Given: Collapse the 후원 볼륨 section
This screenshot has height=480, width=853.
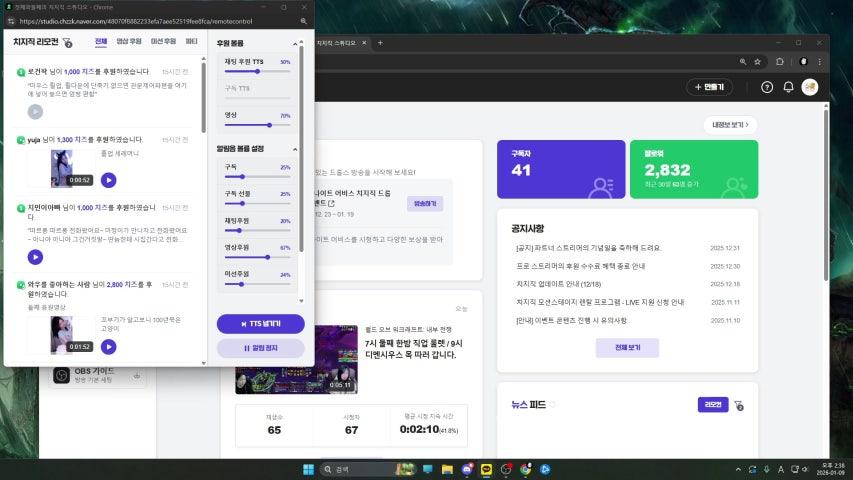Looking at the screenshot, I should click(295, 44).
